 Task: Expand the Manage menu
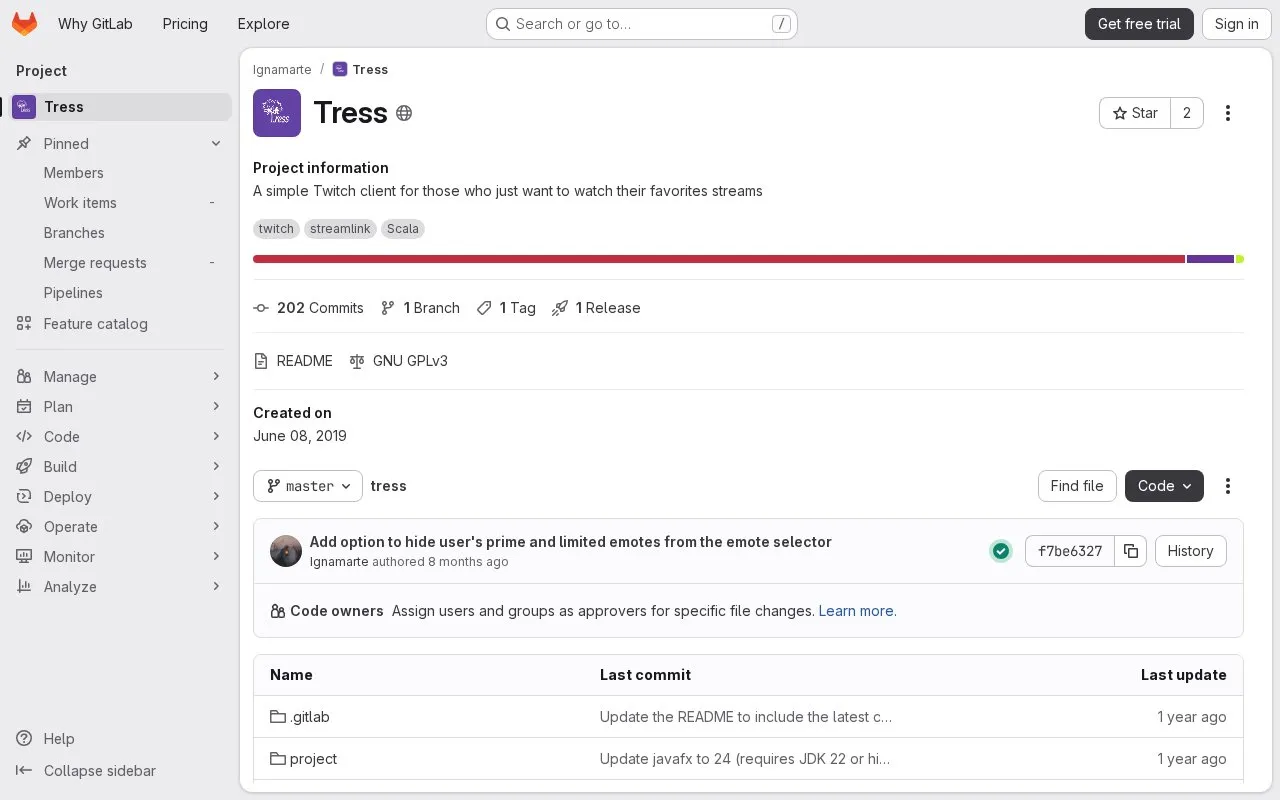[120, 377]
